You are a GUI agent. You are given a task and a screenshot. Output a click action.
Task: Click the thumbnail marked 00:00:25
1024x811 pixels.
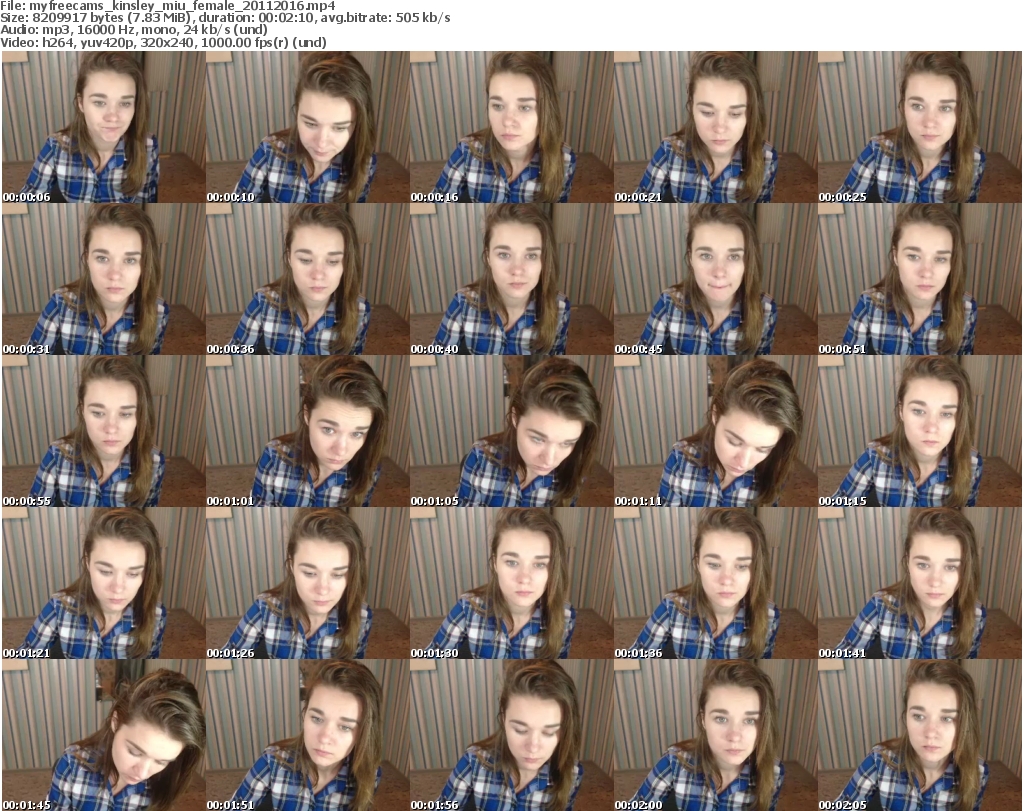920,127
